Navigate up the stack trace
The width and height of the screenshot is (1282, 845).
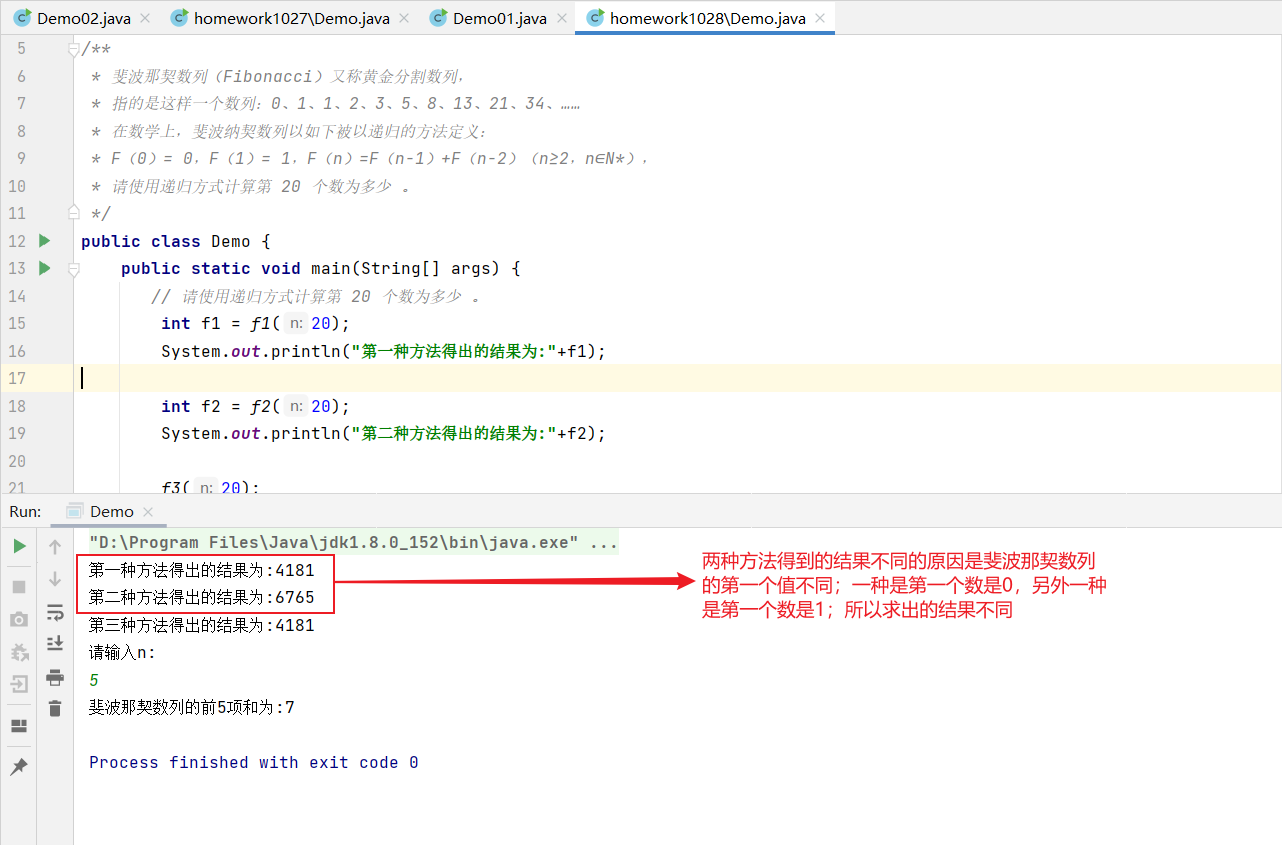[55, 546]
